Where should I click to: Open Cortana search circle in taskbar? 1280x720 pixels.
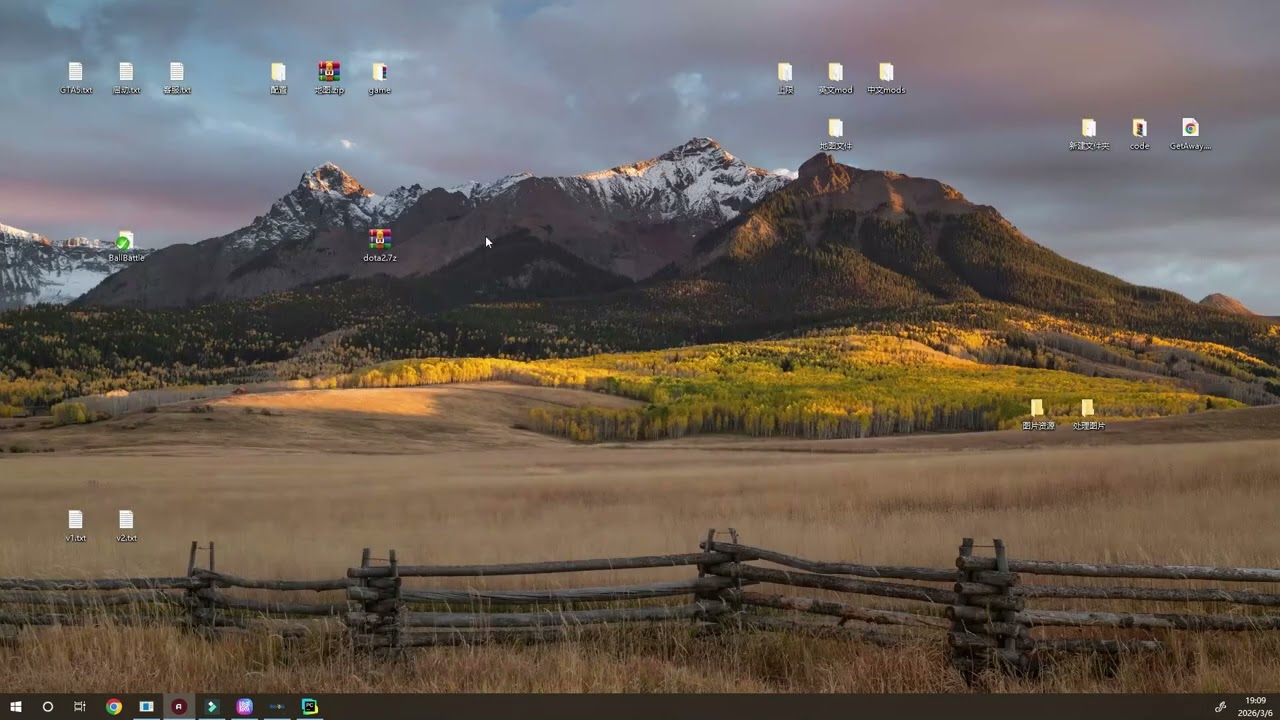[47, 707]
